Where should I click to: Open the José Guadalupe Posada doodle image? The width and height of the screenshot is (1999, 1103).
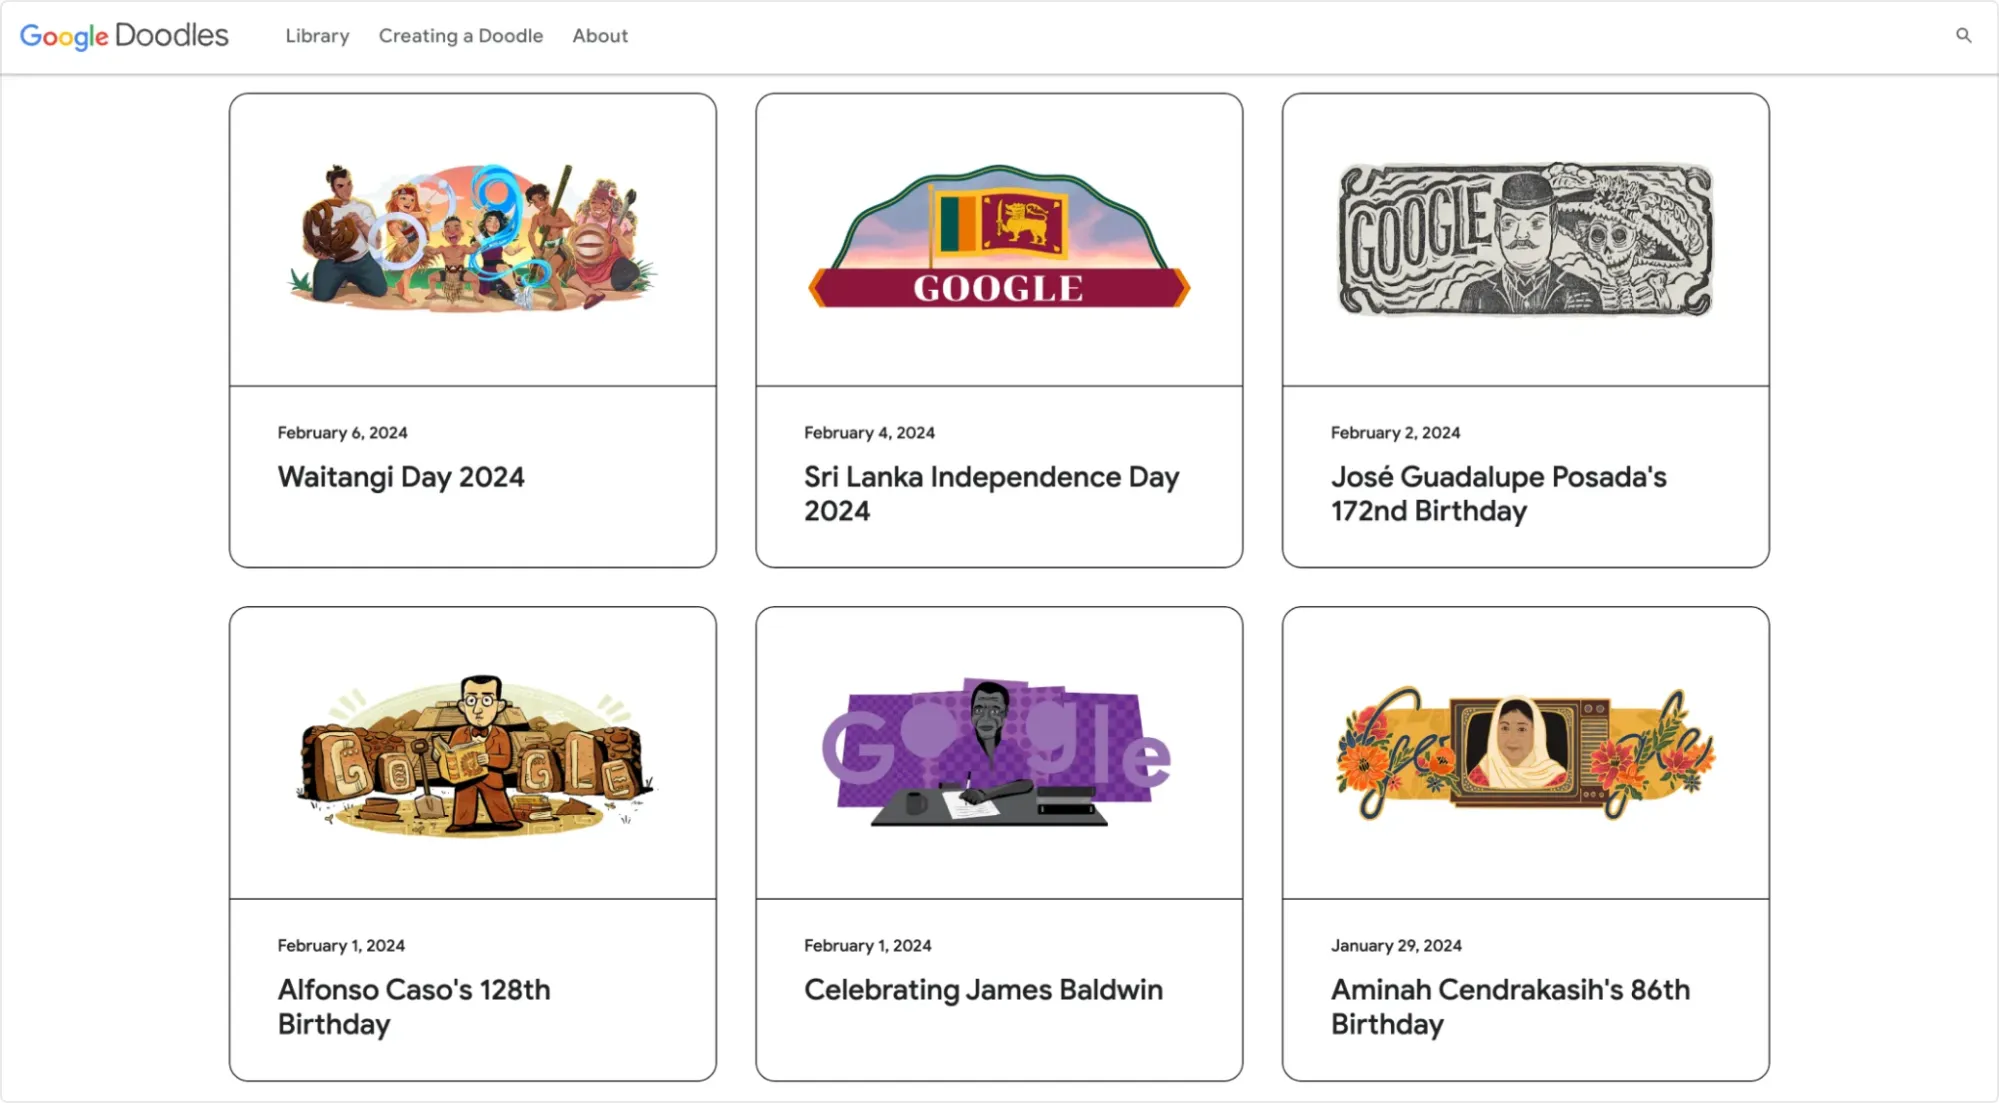point(1525,240)
